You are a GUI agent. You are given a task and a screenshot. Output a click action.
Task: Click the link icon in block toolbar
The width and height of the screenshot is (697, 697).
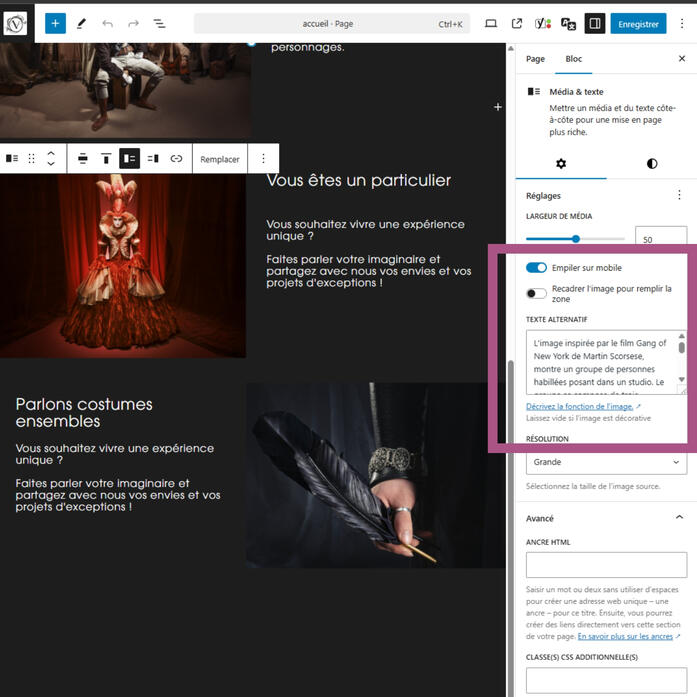176,158
